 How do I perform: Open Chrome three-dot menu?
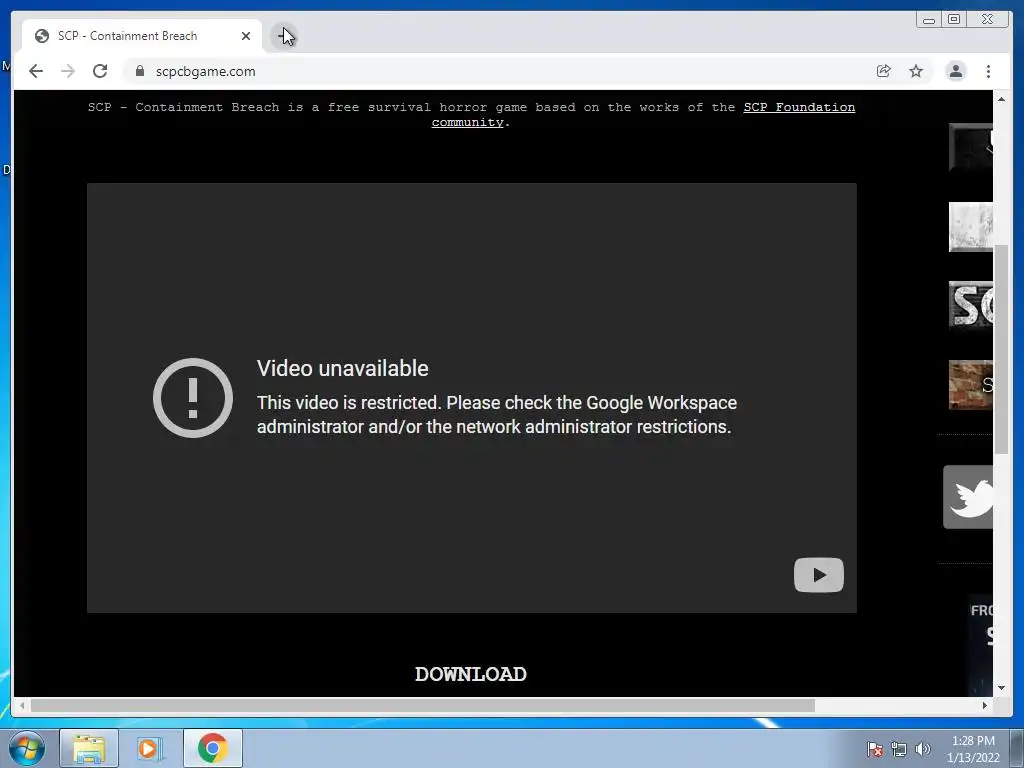pos(988,71)
